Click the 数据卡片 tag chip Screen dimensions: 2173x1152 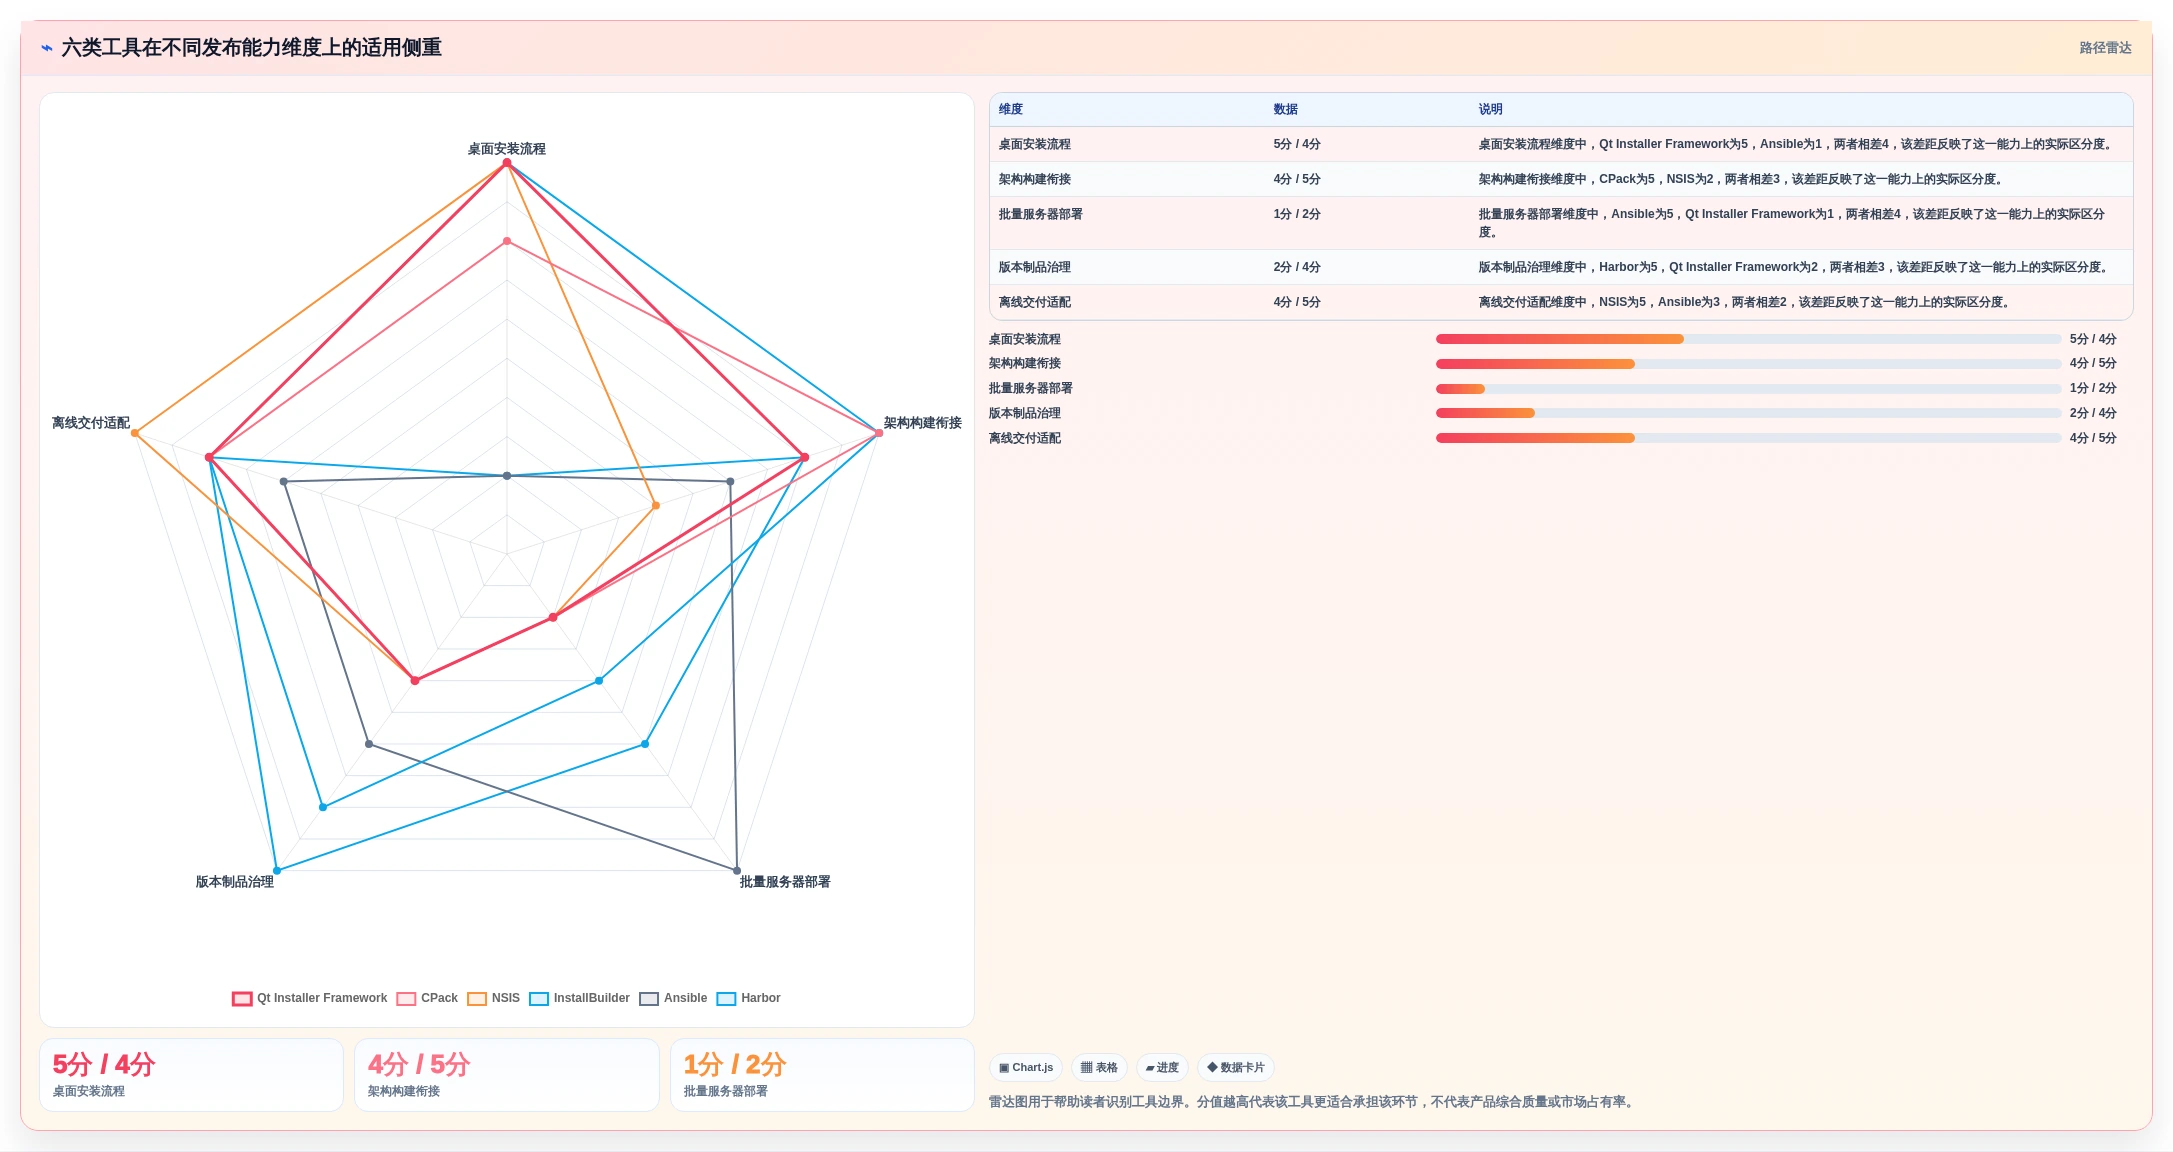click(1236, 1067)
